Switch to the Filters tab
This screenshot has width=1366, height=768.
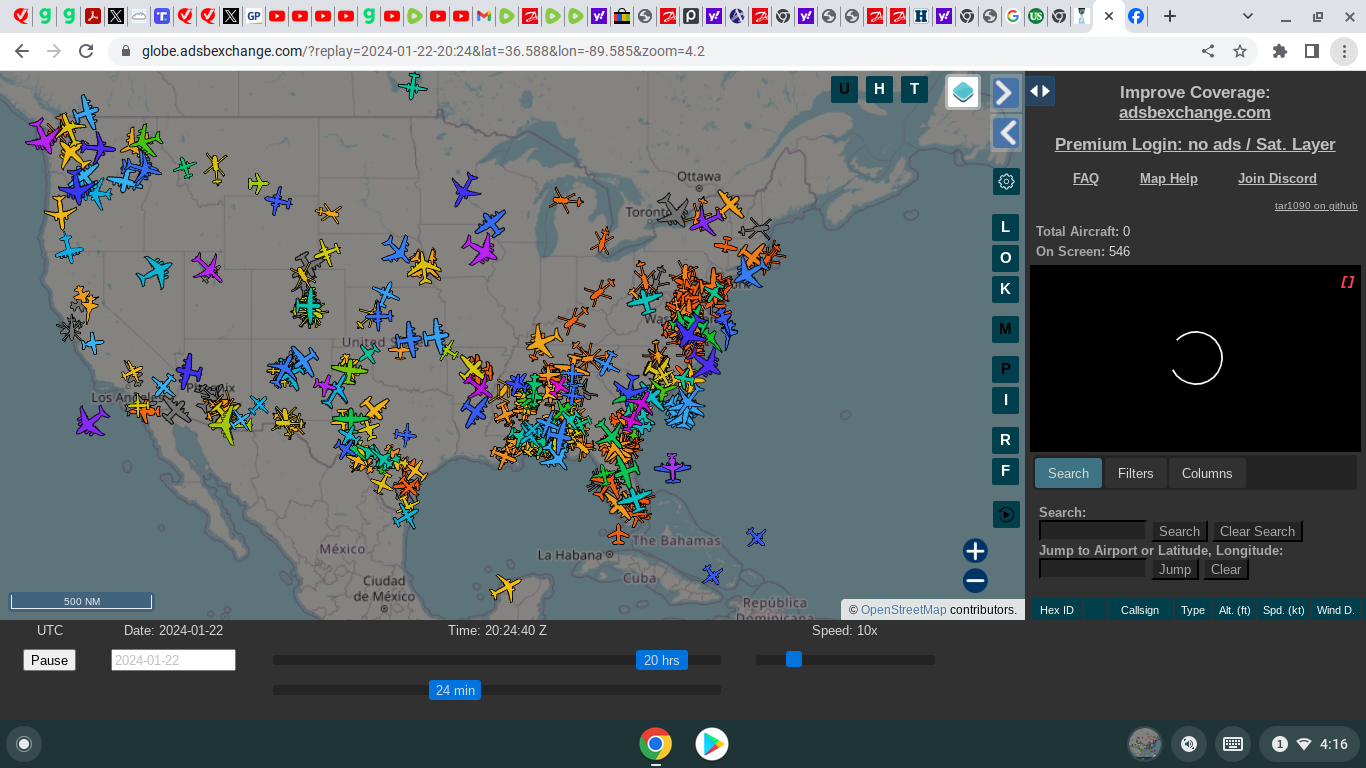click(1135, 473)
